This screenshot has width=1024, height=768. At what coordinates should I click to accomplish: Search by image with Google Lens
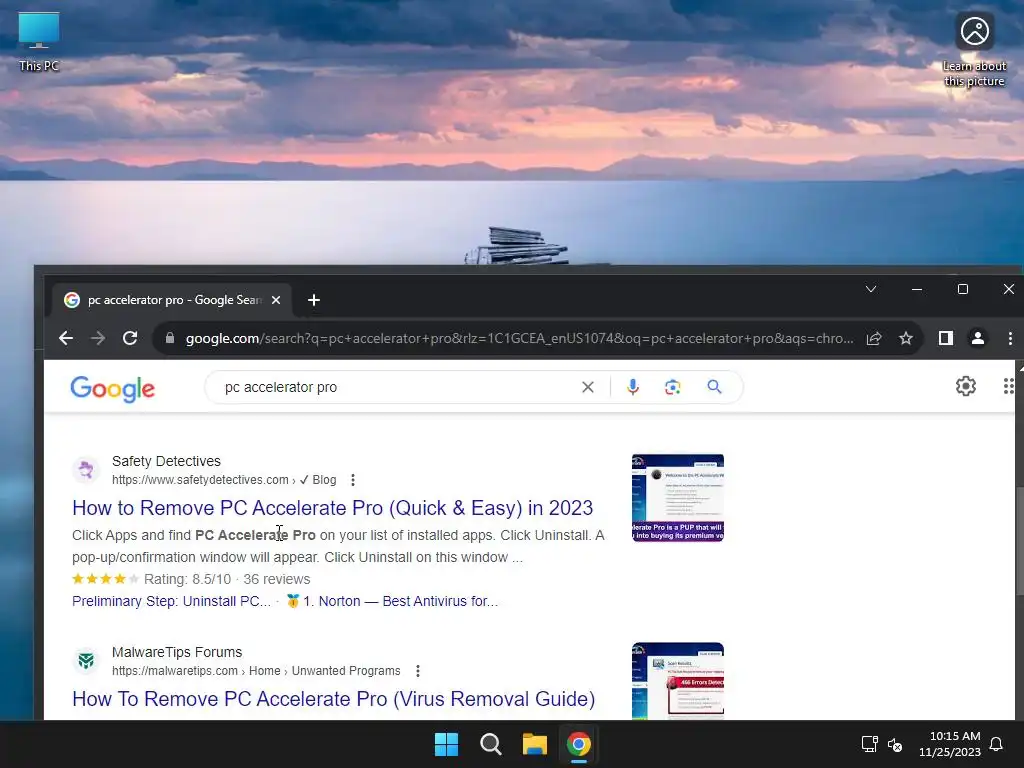(673, 387)
